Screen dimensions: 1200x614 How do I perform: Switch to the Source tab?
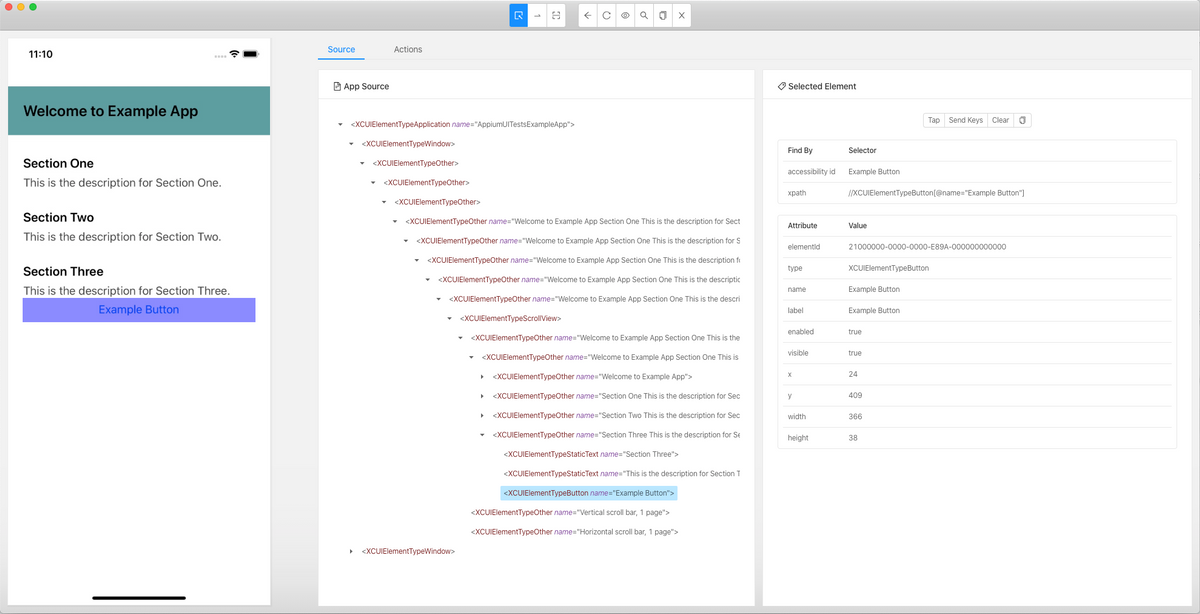pos(341,49)
